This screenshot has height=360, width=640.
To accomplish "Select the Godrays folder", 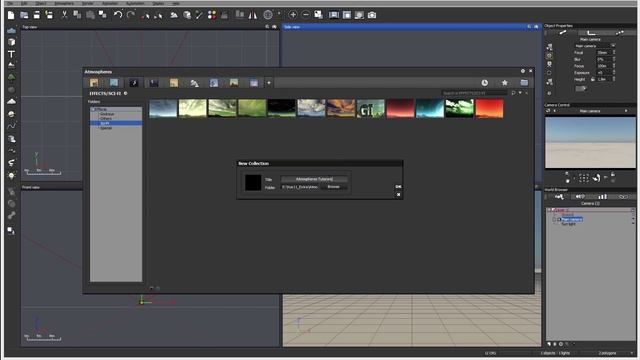I will point(107,114).
